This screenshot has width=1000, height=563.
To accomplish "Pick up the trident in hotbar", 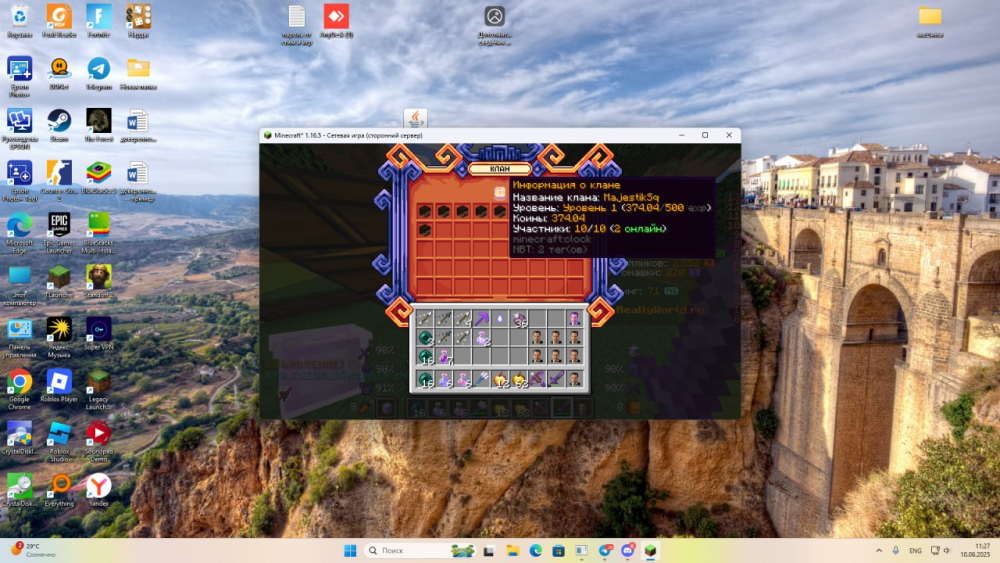I will click(x=481, y=380).
